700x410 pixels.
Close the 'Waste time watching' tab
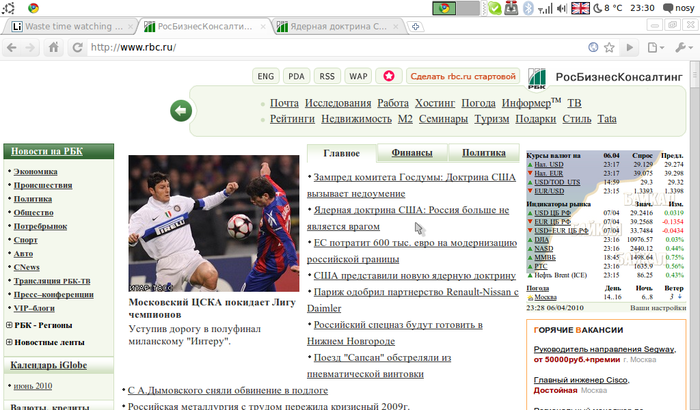(130, 27)
